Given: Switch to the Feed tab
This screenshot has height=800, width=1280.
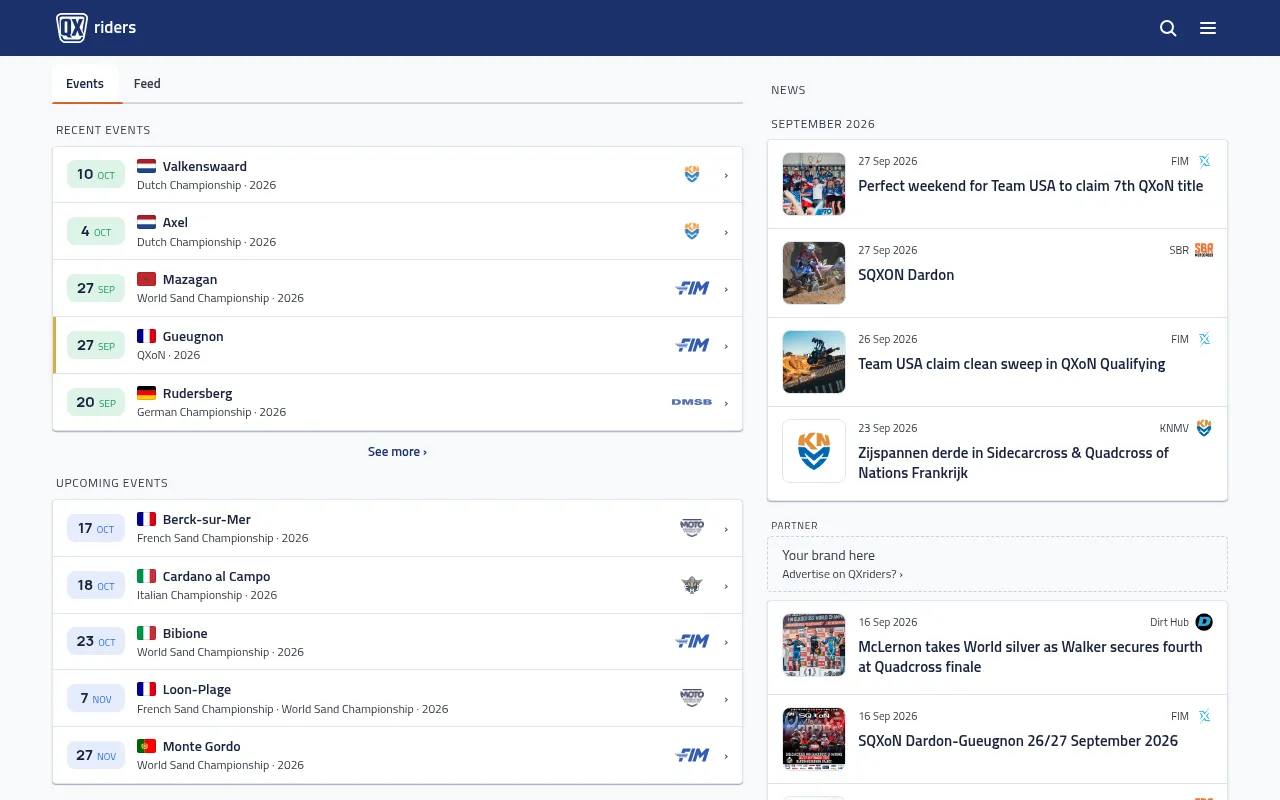Looking at the screenshot, I should pyautogui.click(x=147, y=84).
